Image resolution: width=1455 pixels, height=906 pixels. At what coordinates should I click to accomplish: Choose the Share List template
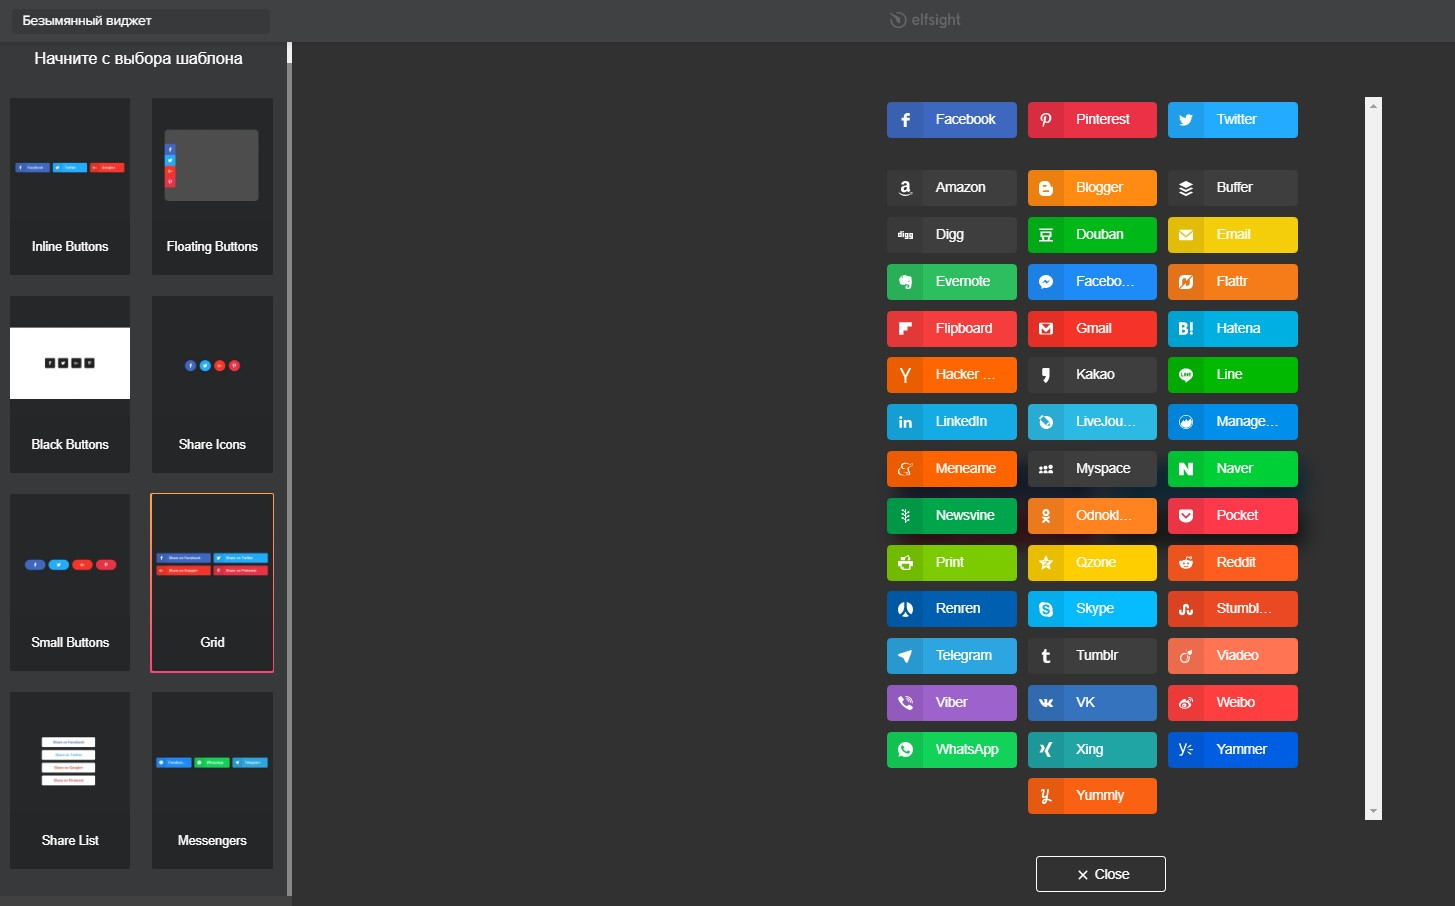pos(70,780)
